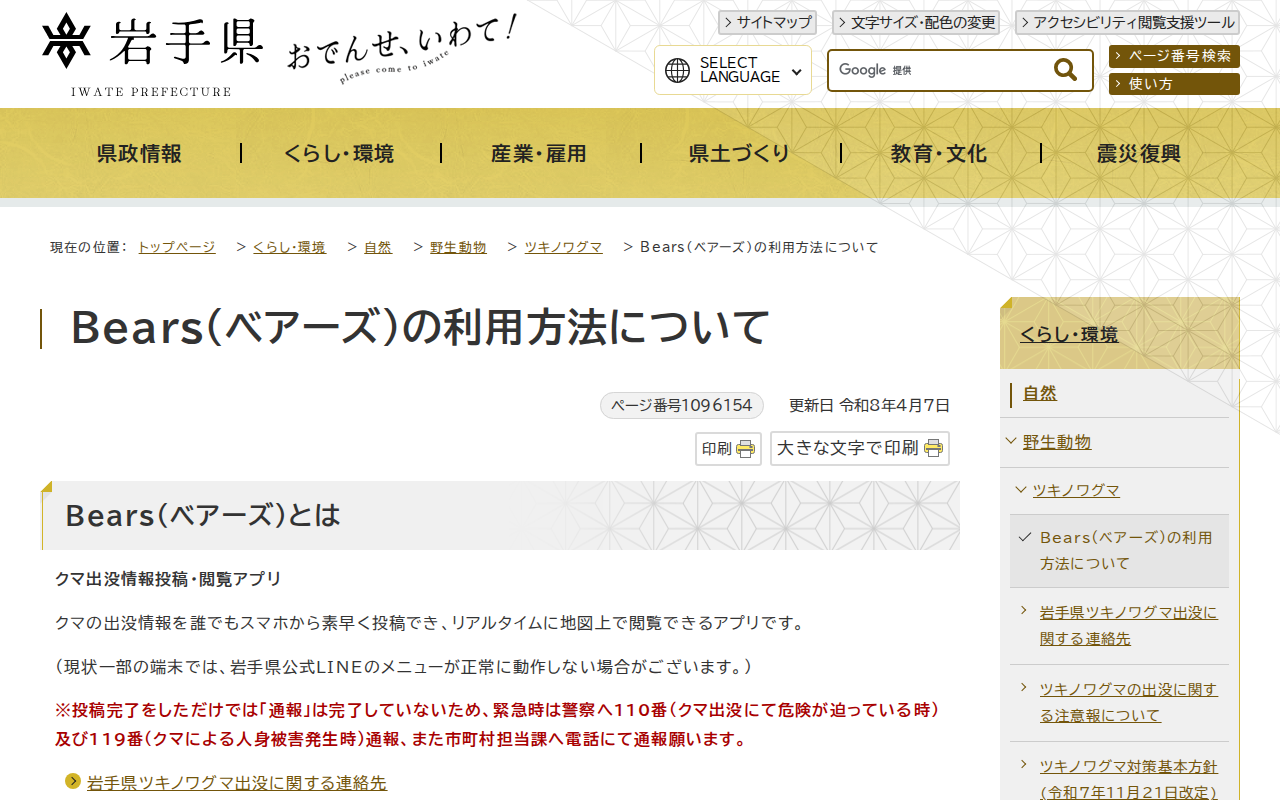Collapse the 野生動物 sidebar section
Screen dimensions: 1280x800
click(x=1010, y=442)
